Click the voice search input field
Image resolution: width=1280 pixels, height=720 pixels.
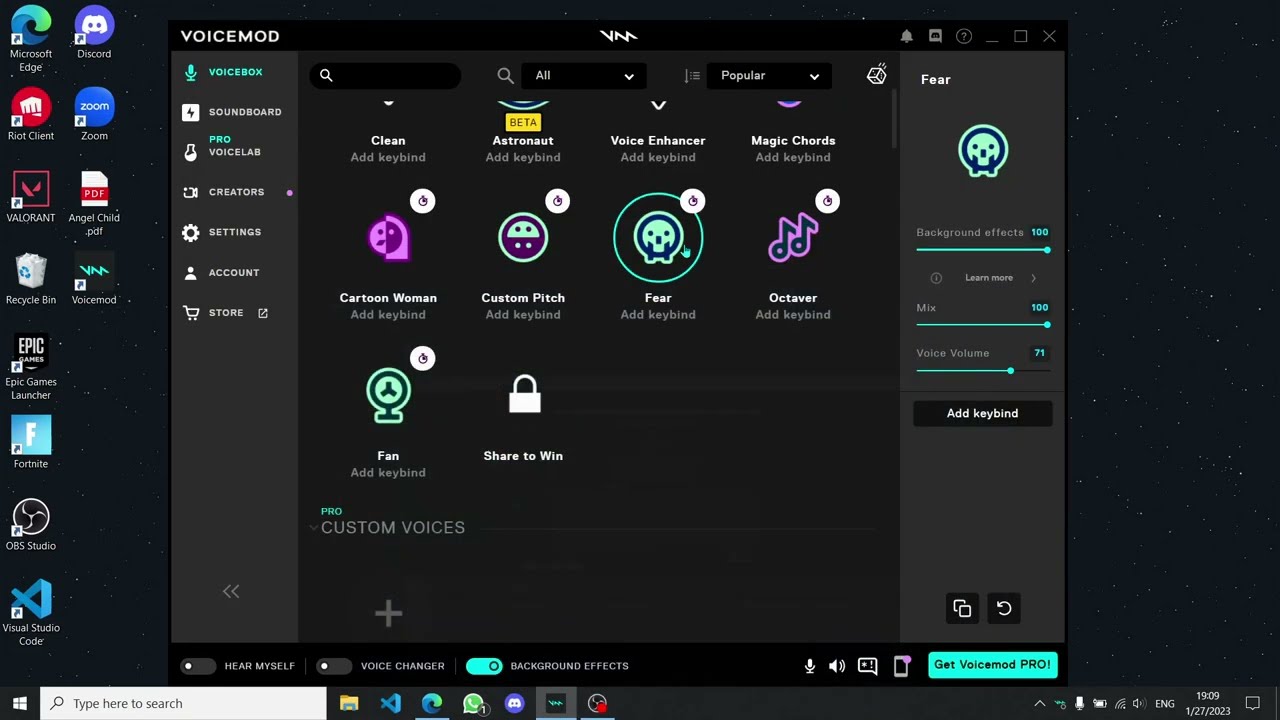tap(386, 75)
